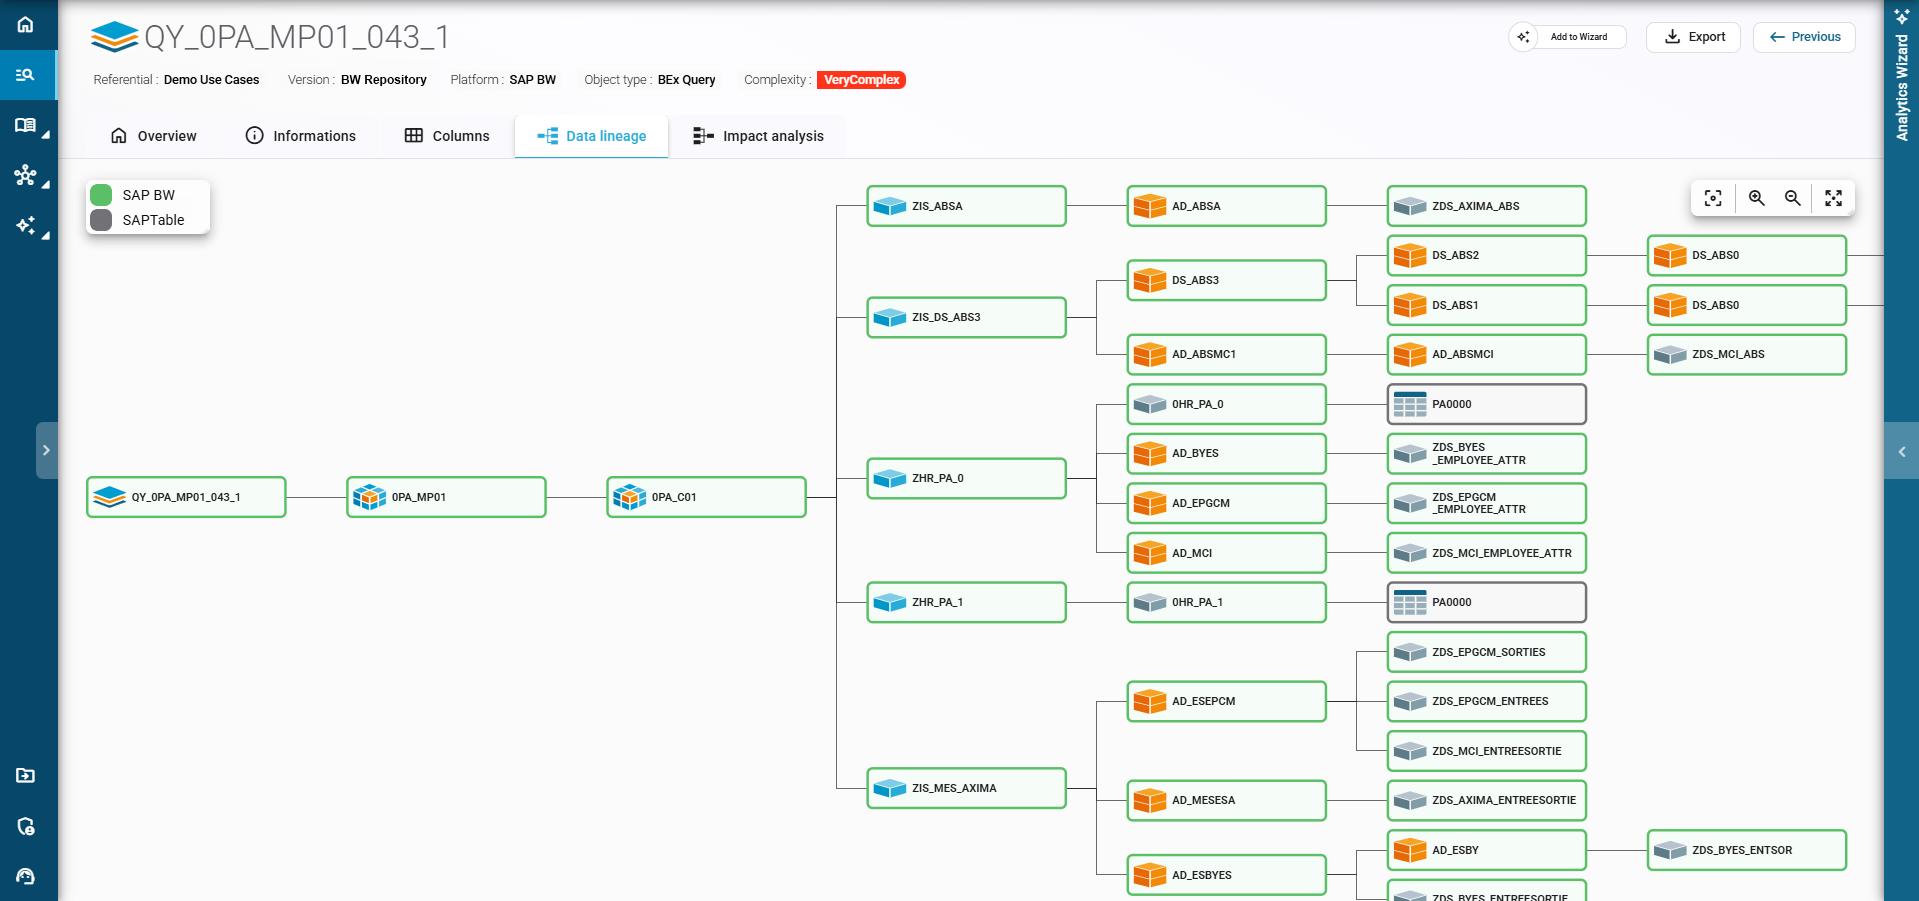Click the Home icon in left sidebar
Screen dimensions: 1919x901
tap(26, 25)
